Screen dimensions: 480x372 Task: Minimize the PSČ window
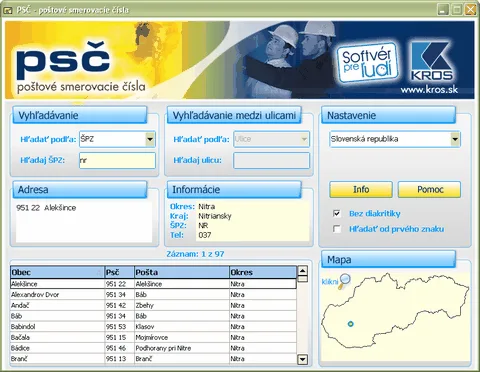pyautogui.click(x=443, y=10)
